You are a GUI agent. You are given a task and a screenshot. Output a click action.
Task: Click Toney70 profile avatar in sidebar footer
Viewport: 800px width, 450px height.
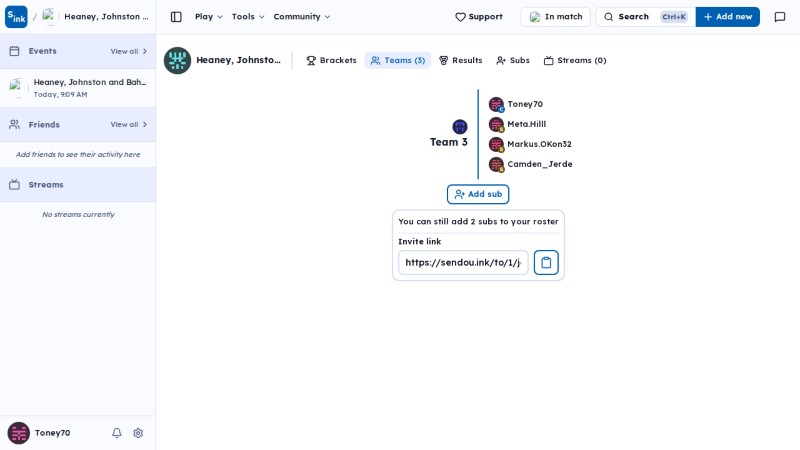point(18,433)
